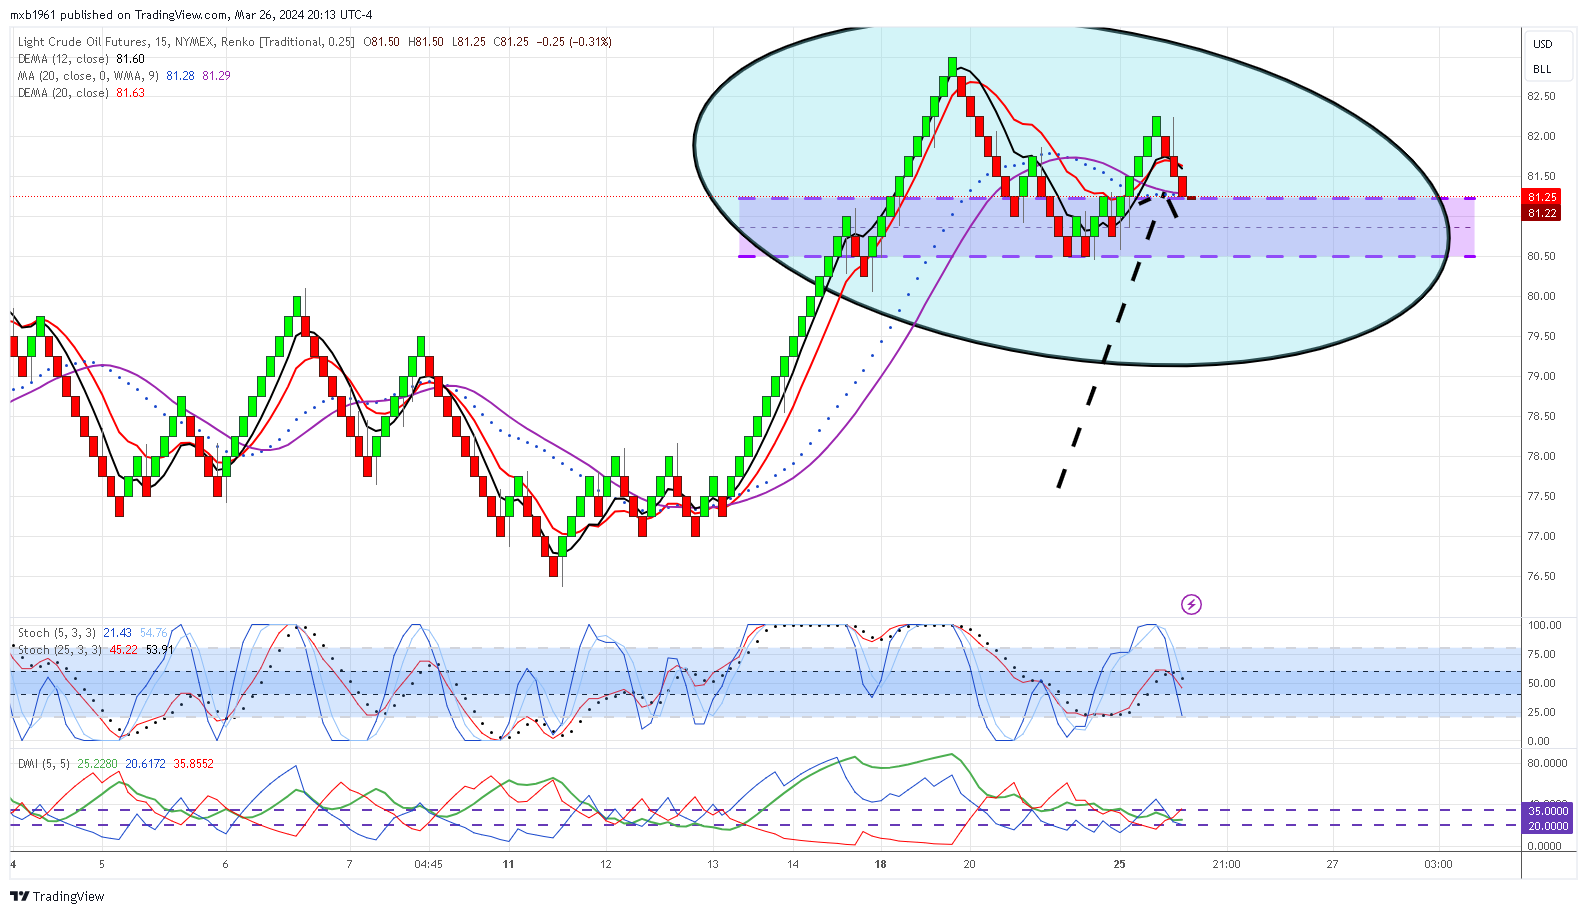
Task: Click the 13 date axis label
Action: tap(713, 864)
